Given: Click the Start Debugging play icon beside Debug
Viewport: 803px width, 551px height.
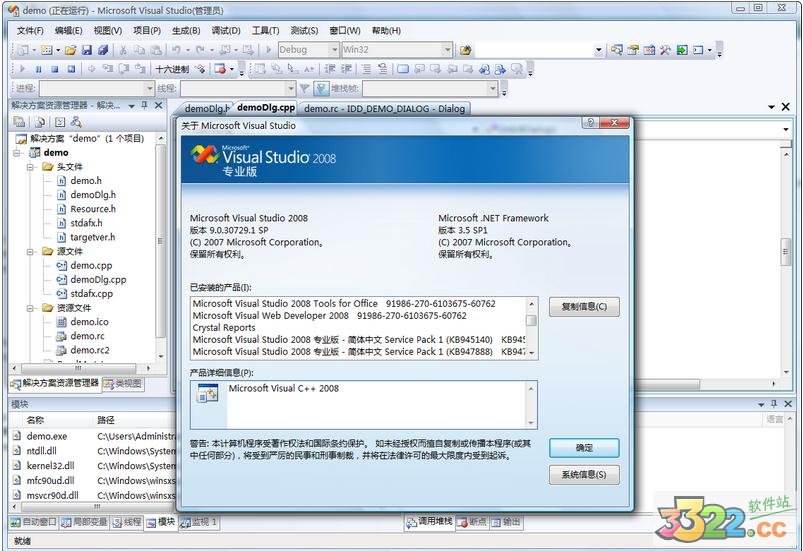Looking at the screenshot, I should coord(269,50).
